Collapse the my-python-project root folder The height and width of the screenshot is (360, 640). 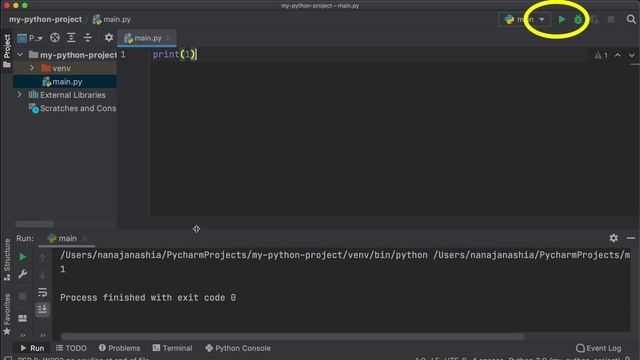coord(20,54)
